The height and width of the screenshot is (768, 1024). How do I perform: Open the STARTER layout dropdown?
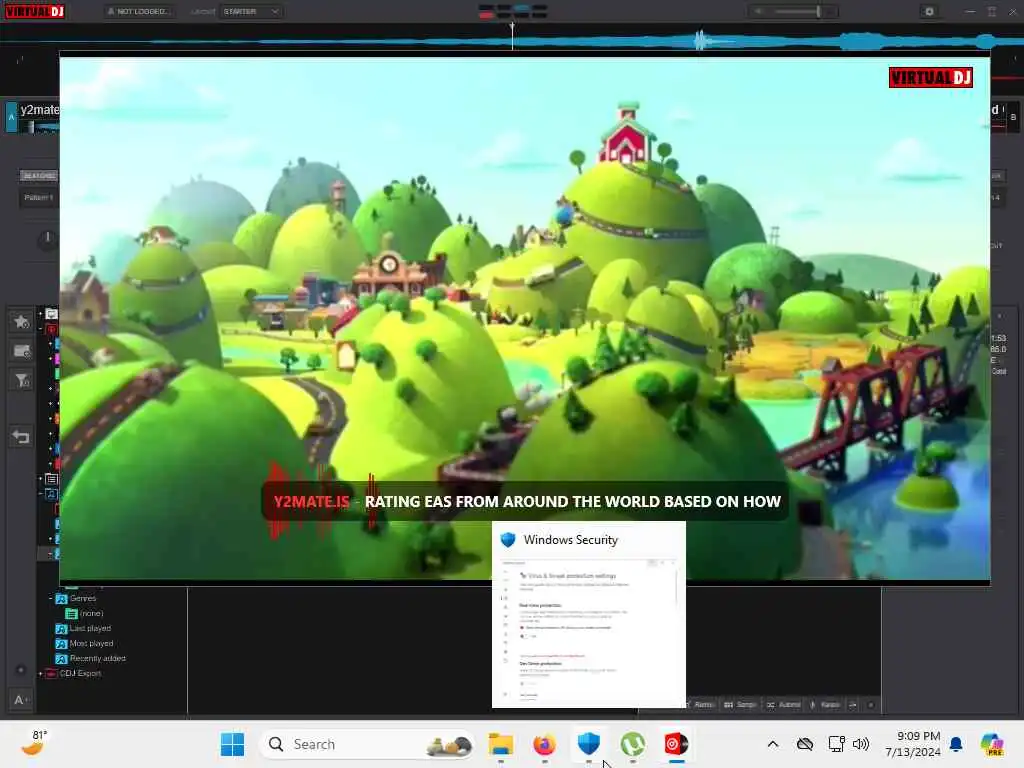pos(251,11)
